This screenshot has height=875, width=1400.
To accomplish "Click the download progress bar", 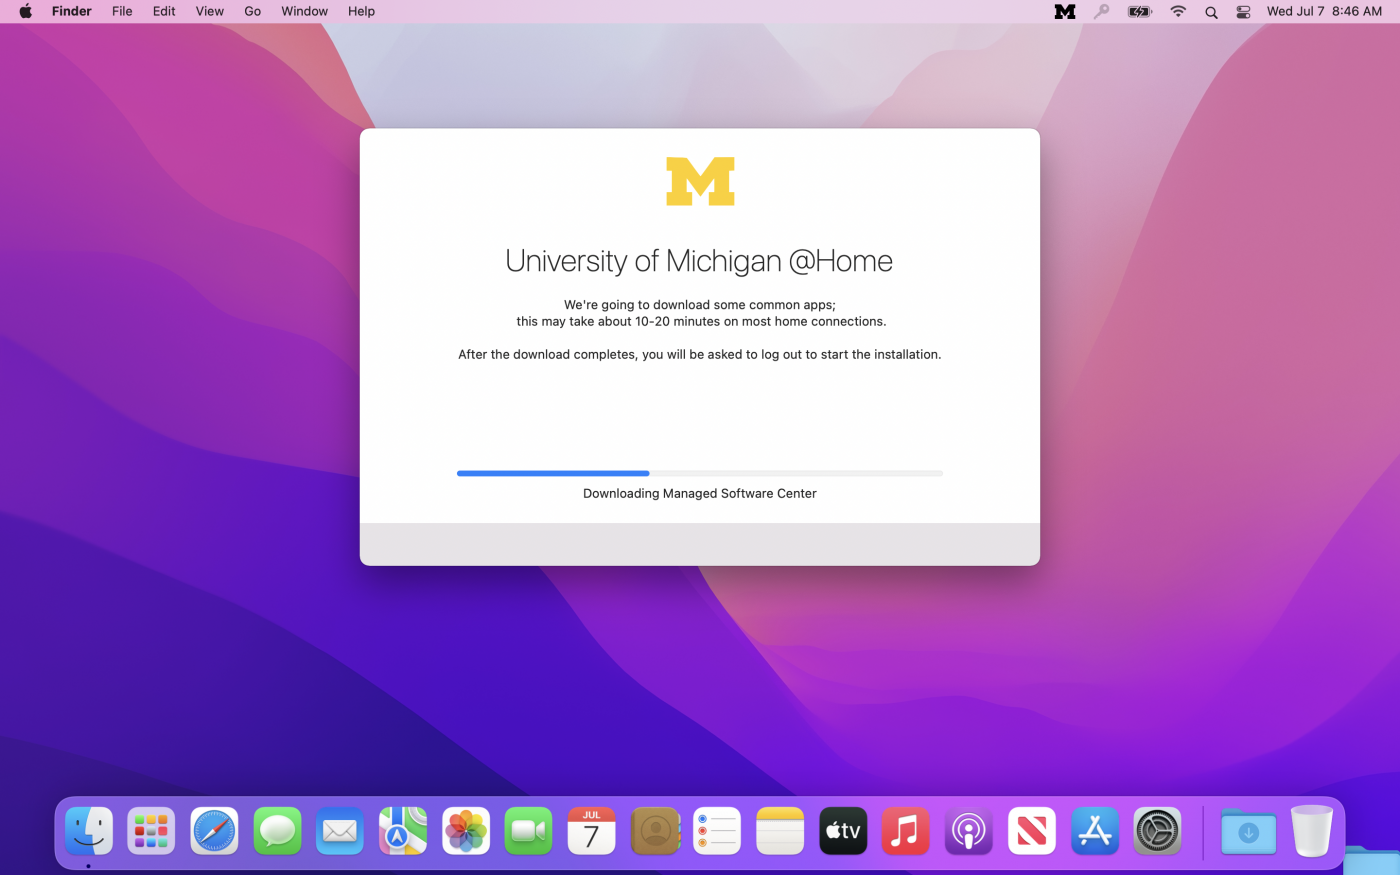I will click(700, 473).
